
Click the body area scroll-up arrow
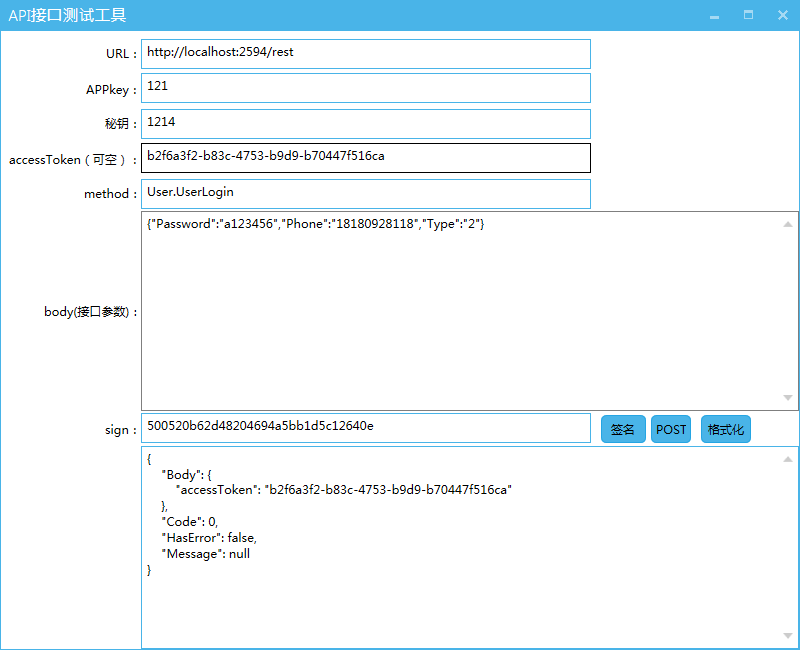(788, 224)
